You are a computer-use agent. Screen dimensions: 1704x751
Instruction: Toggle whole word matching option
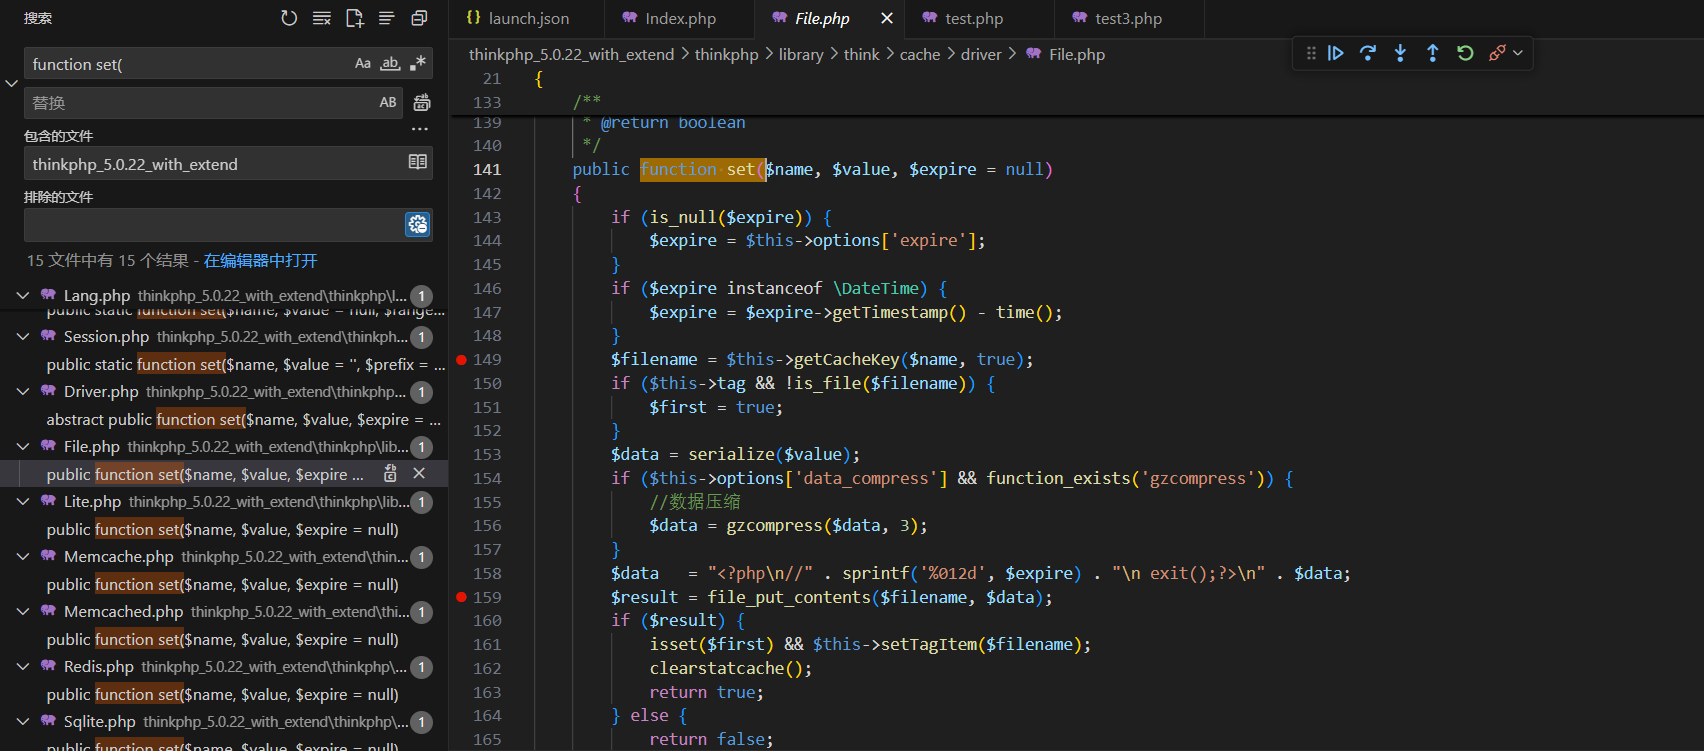(x=390, y=64)
